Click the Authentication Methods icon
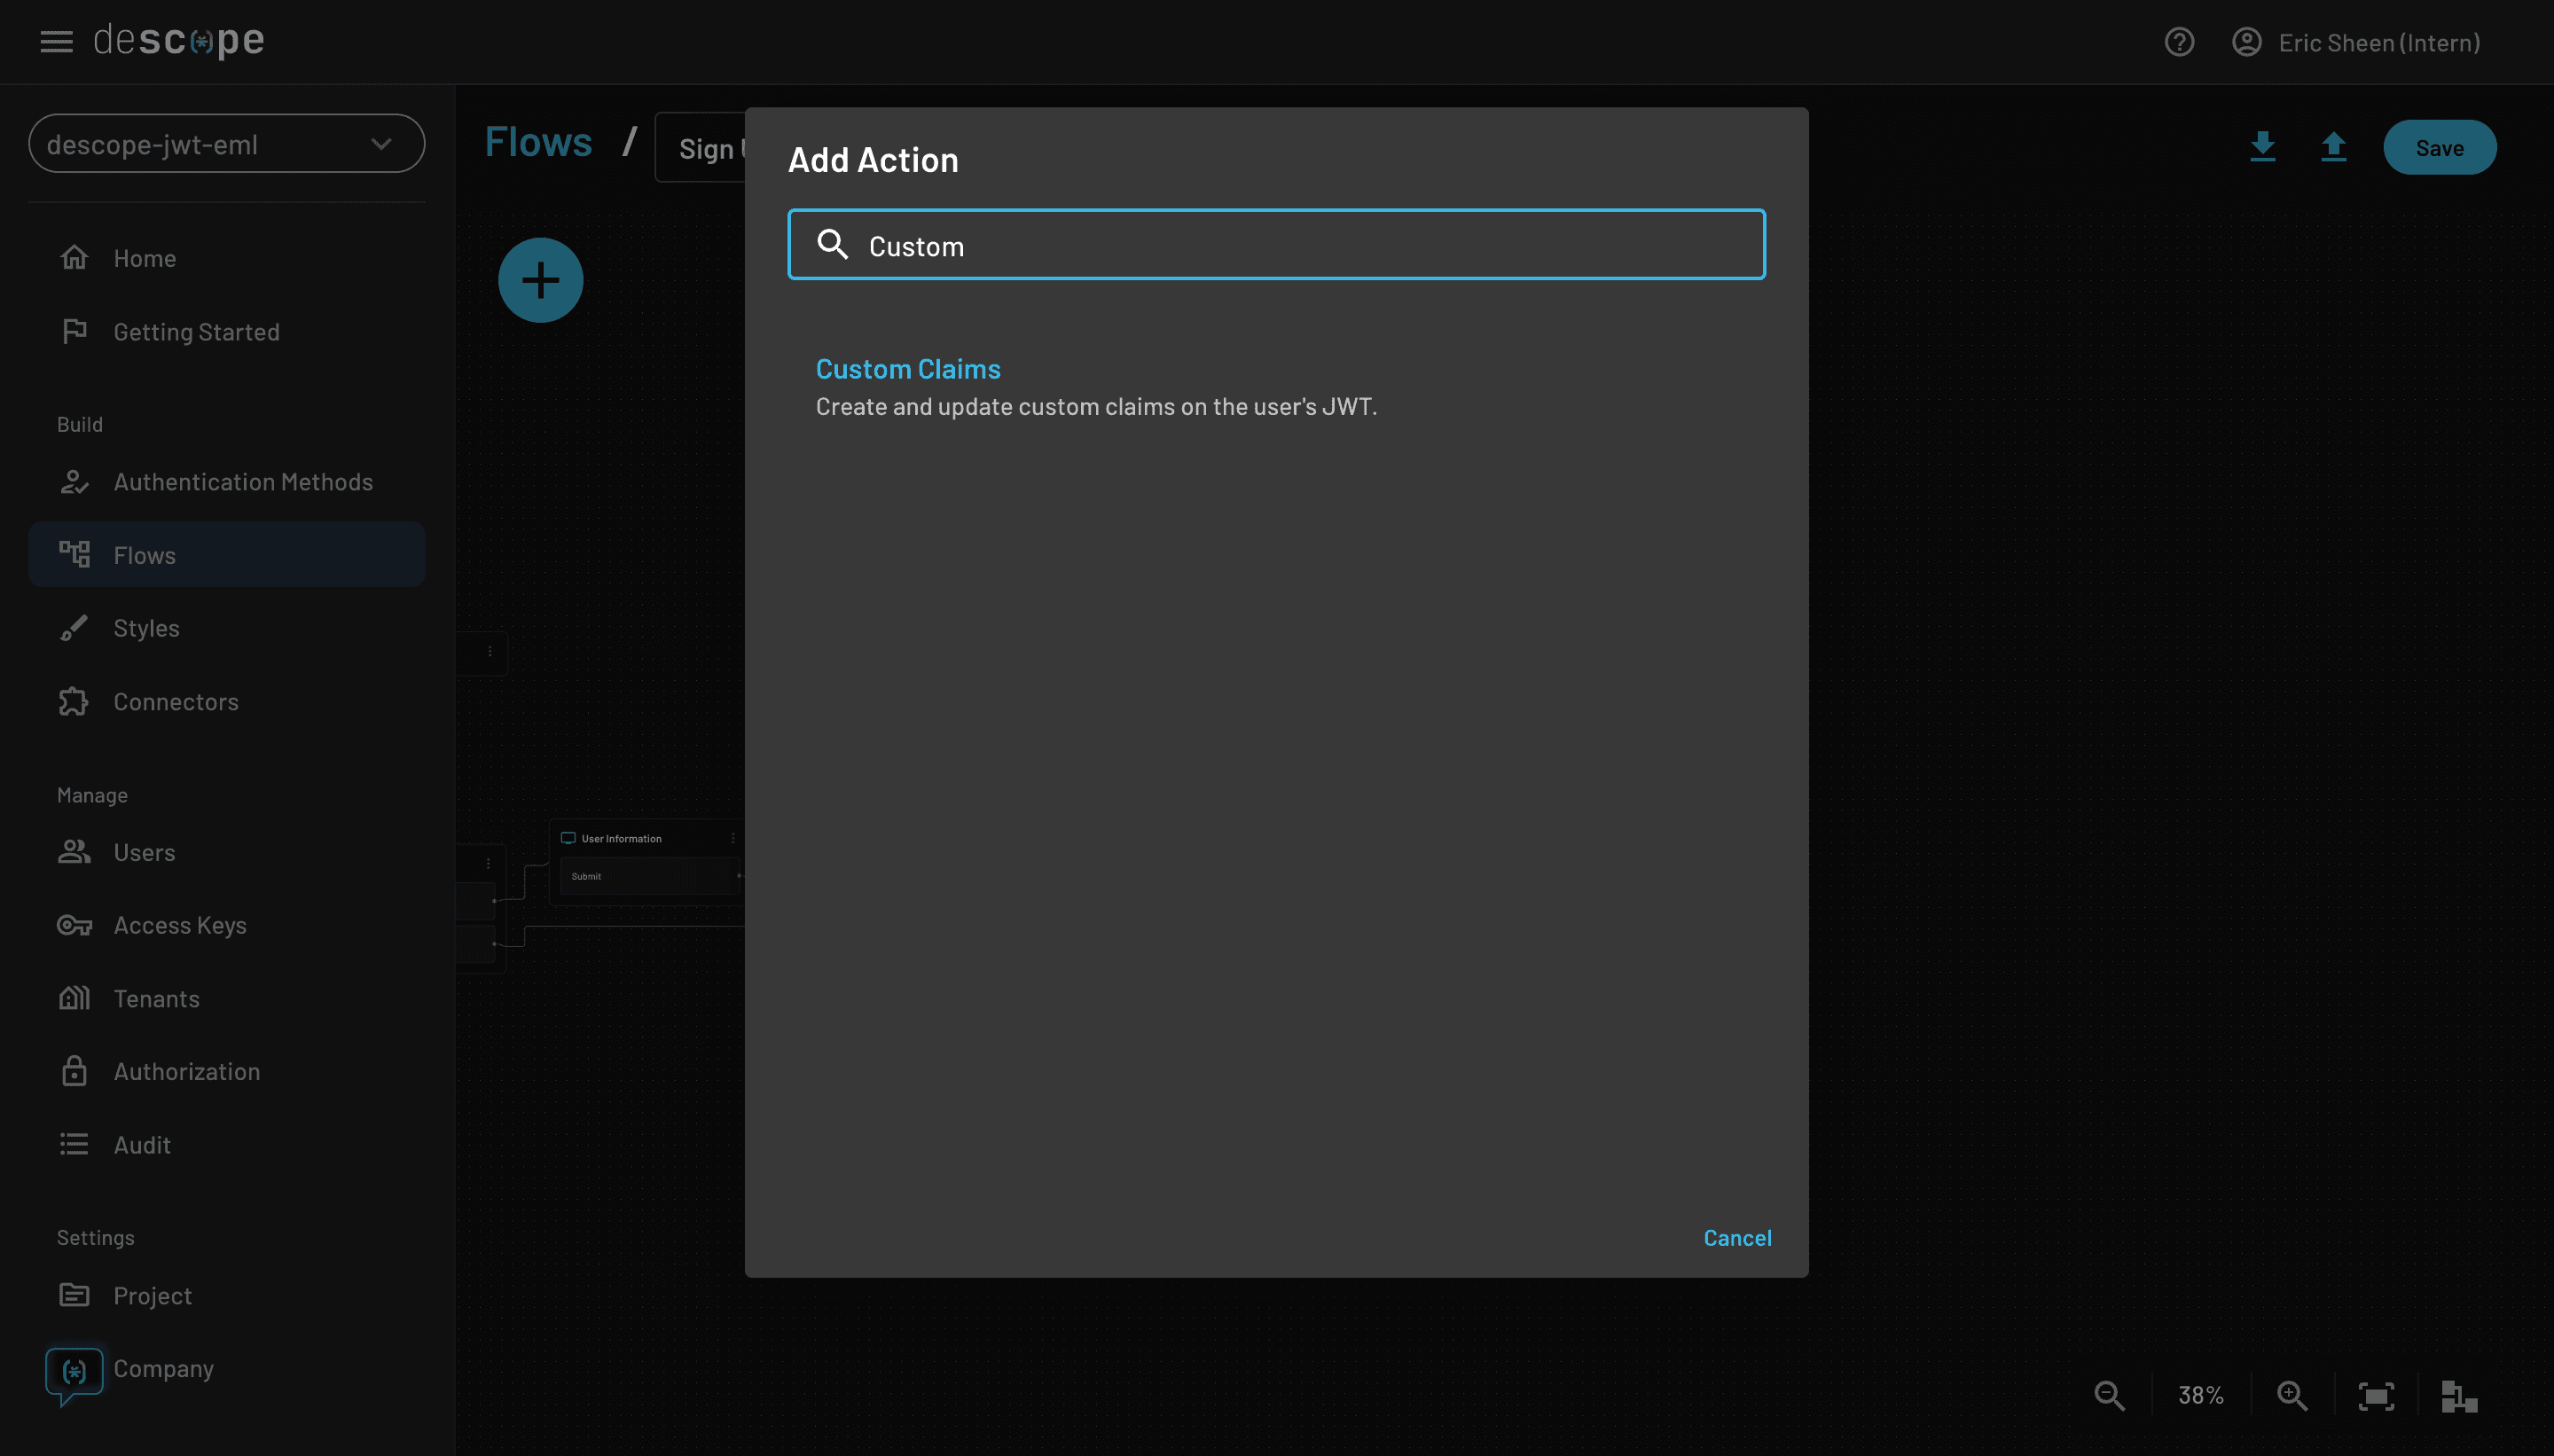 72,481
